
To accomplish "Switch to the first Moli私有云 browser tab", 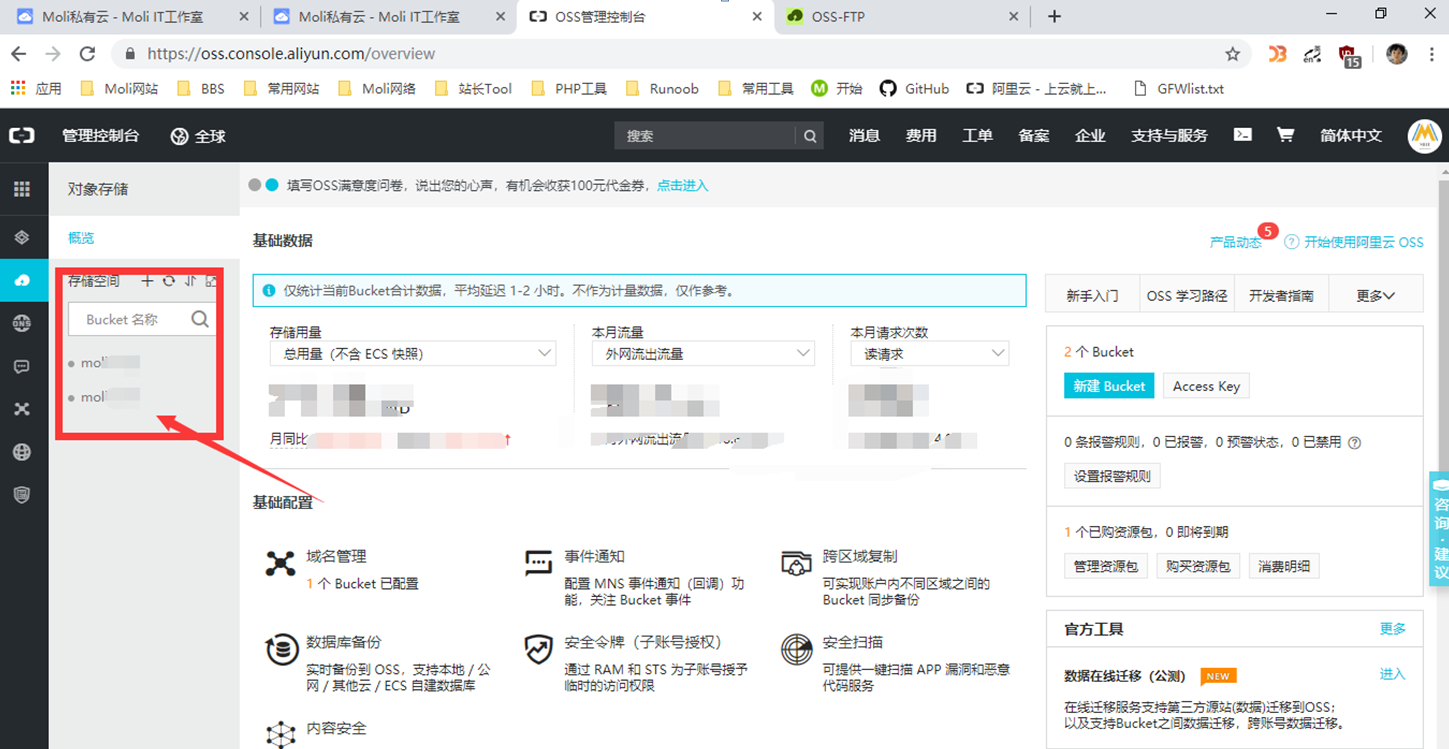I will pyautogui.click(x=130, y=16).
